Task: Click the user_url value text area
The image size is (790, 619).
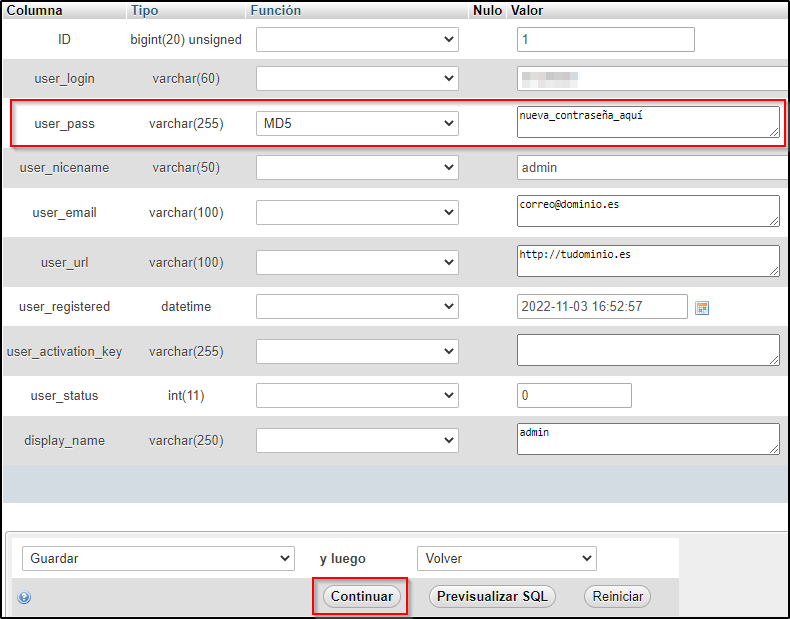Action: coord(647,261)
